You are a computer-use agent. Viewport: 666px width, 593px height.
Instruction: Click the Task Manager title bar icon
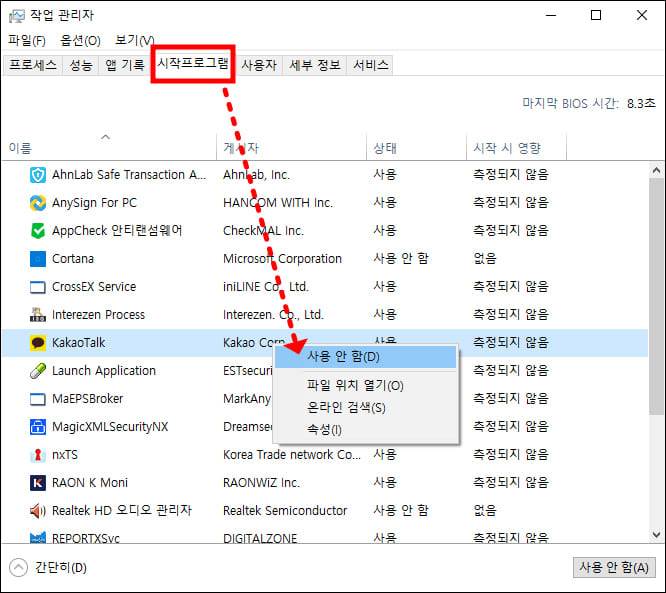point(17,16)
